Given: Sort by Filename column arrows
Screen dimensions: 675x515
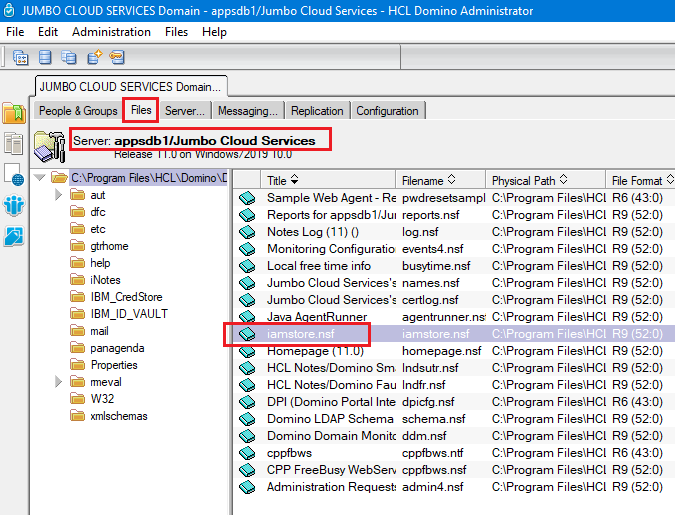Looking at the screenshot, I should pos(451,180).
